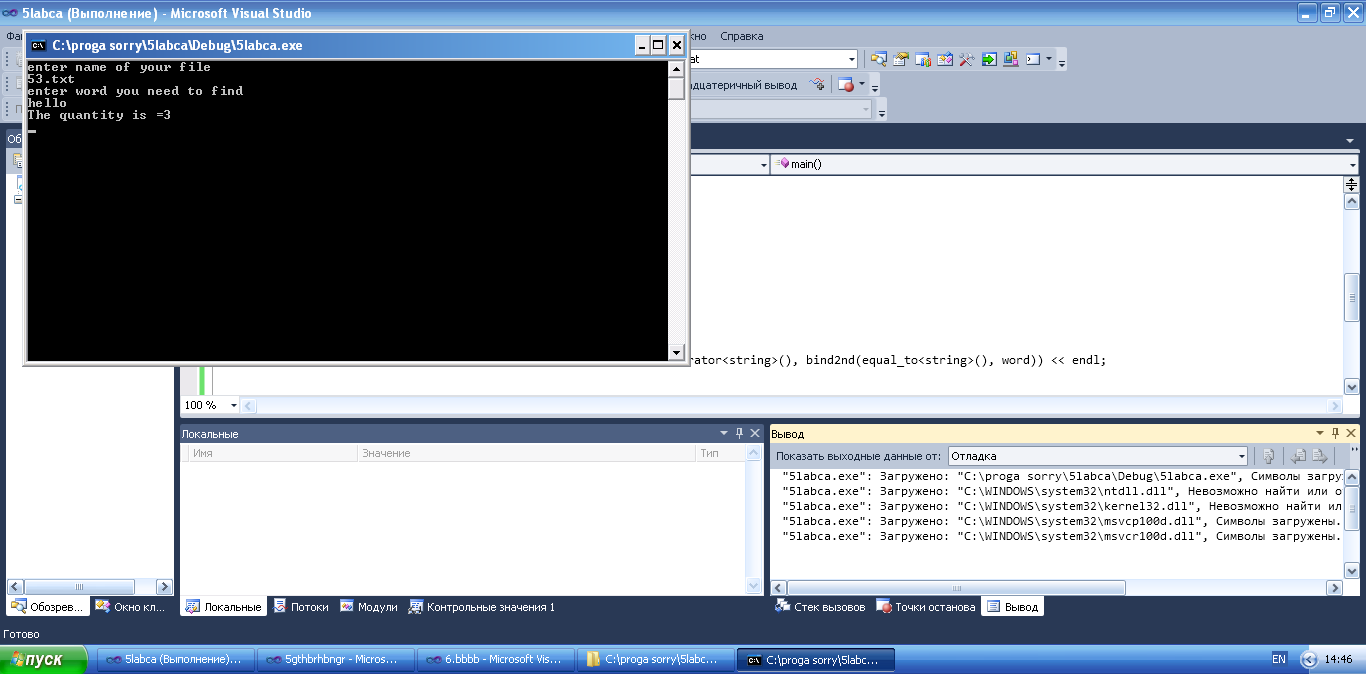Click the bind2nd(equal_to<string>() code line

(x=898, y=360)
